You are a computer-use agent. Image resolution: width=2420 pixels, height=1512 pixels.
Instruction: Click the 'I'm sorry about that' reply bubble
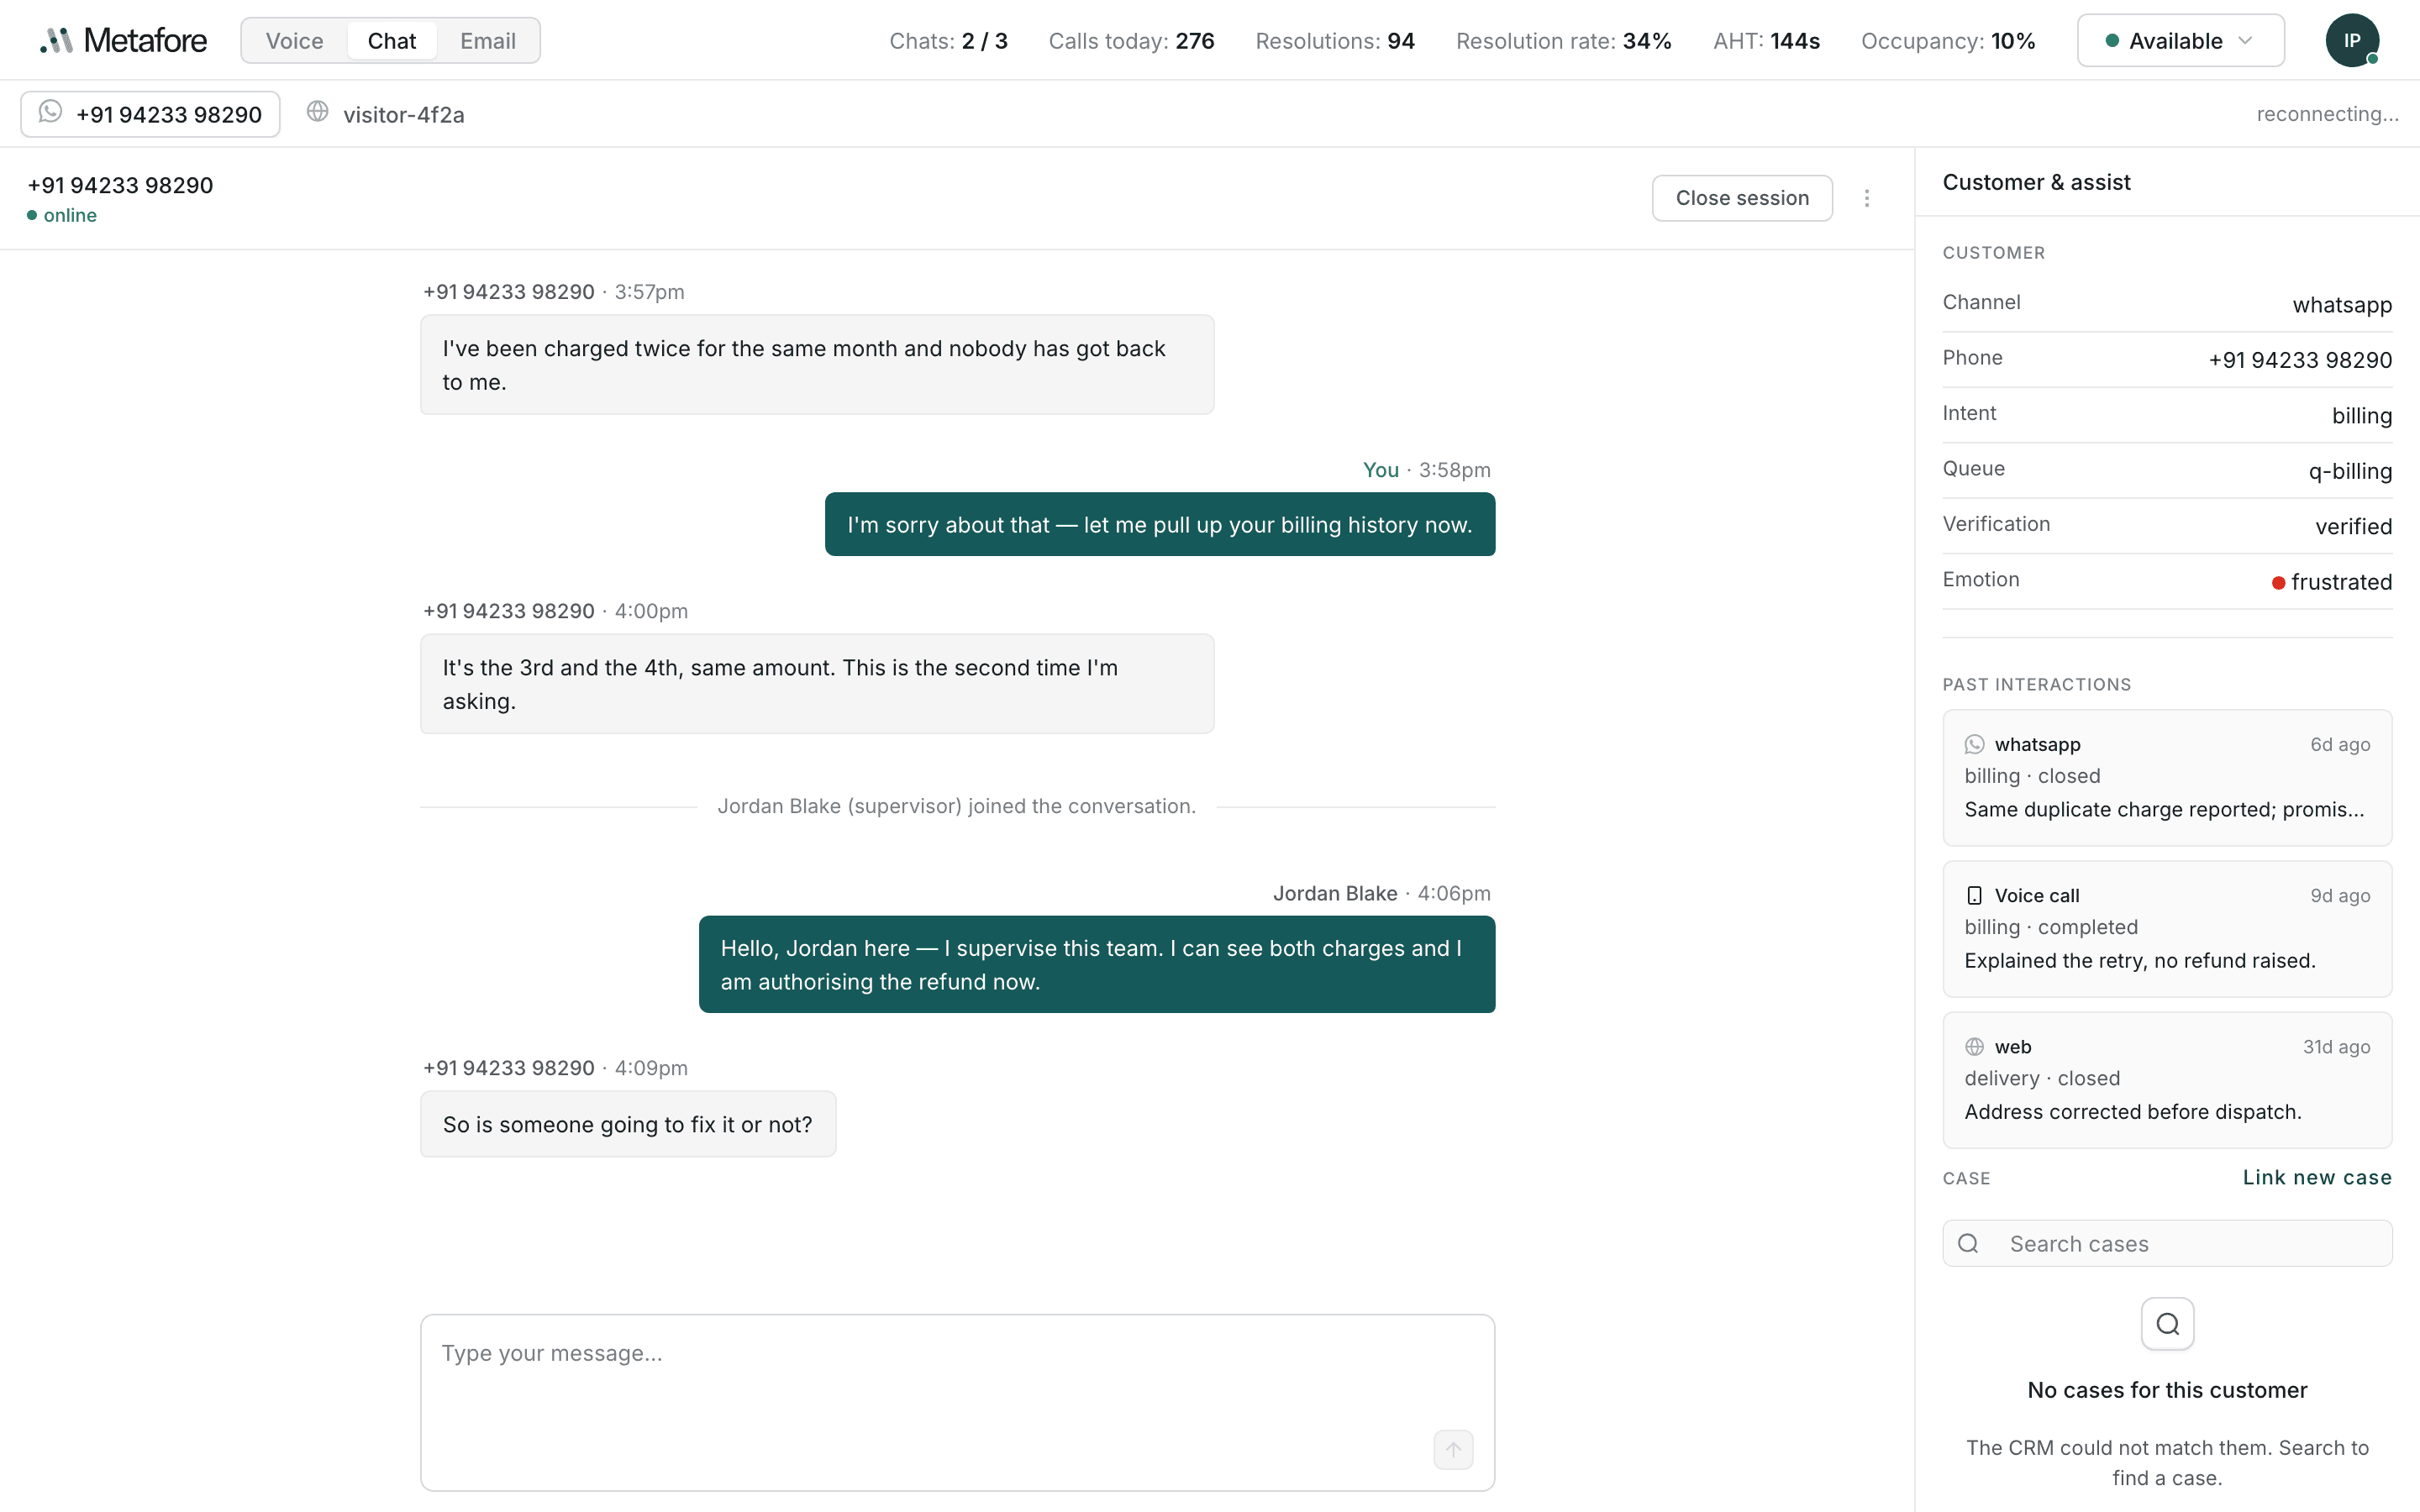click(x=1160, y=524)
